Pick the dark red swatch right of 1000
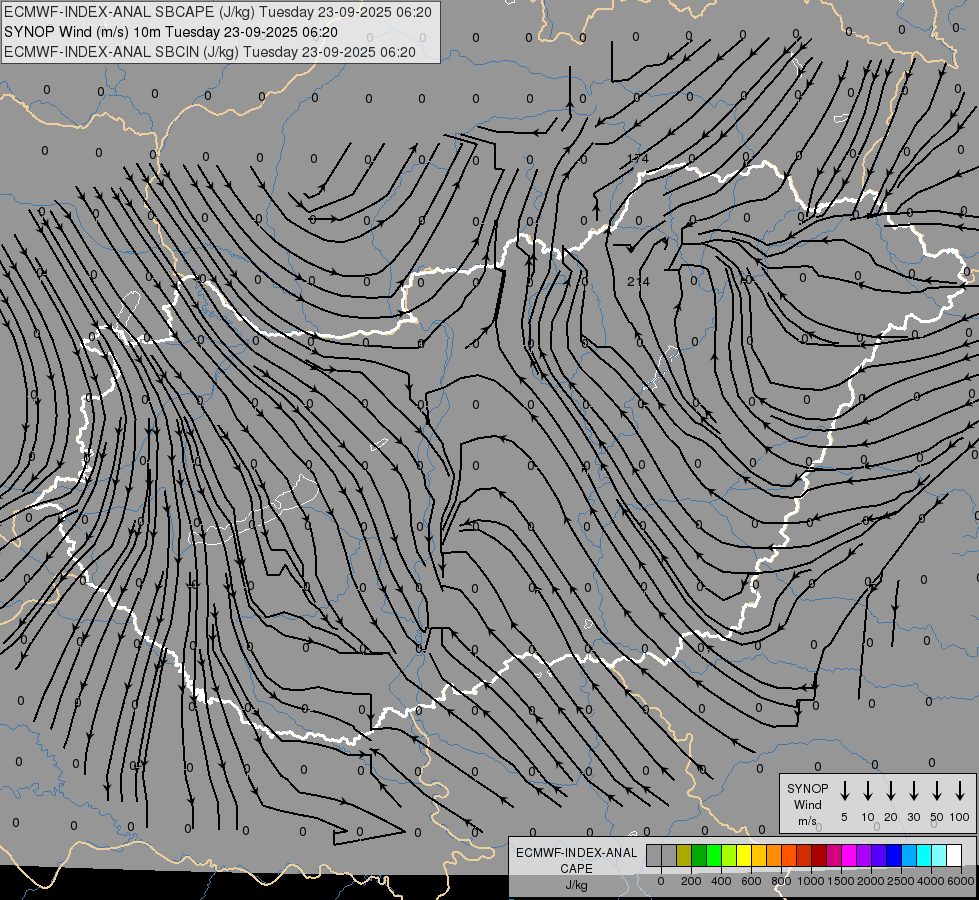Screen dimensions: 979x900 click(819, 855)
